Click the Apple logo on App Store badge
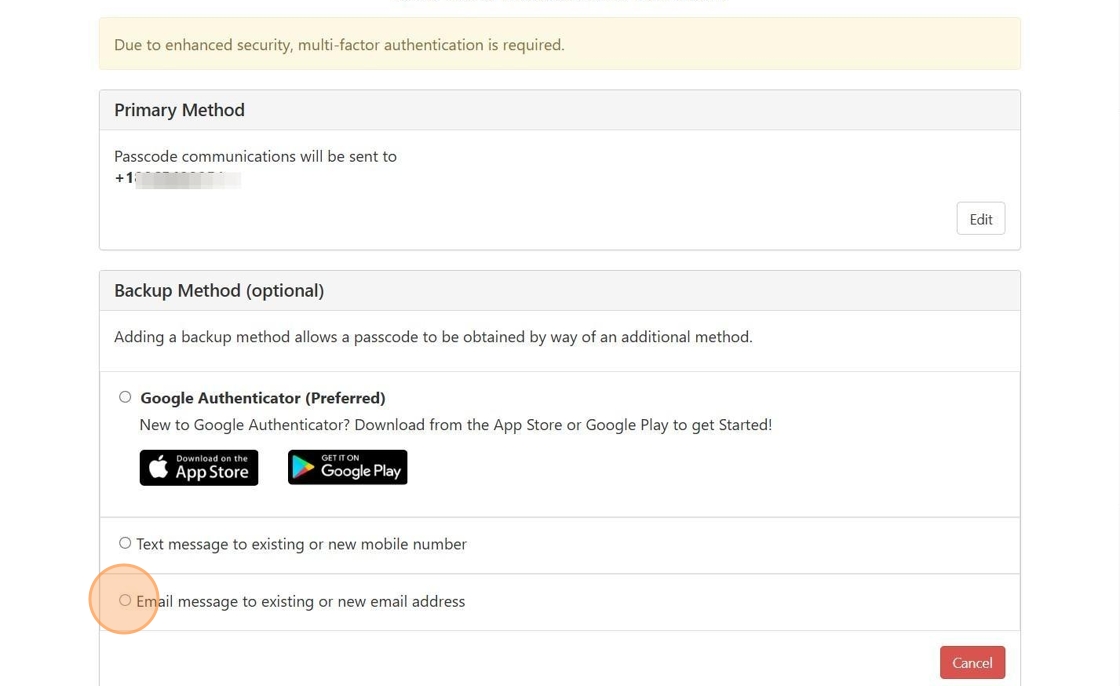 click(x=158, y=467)
